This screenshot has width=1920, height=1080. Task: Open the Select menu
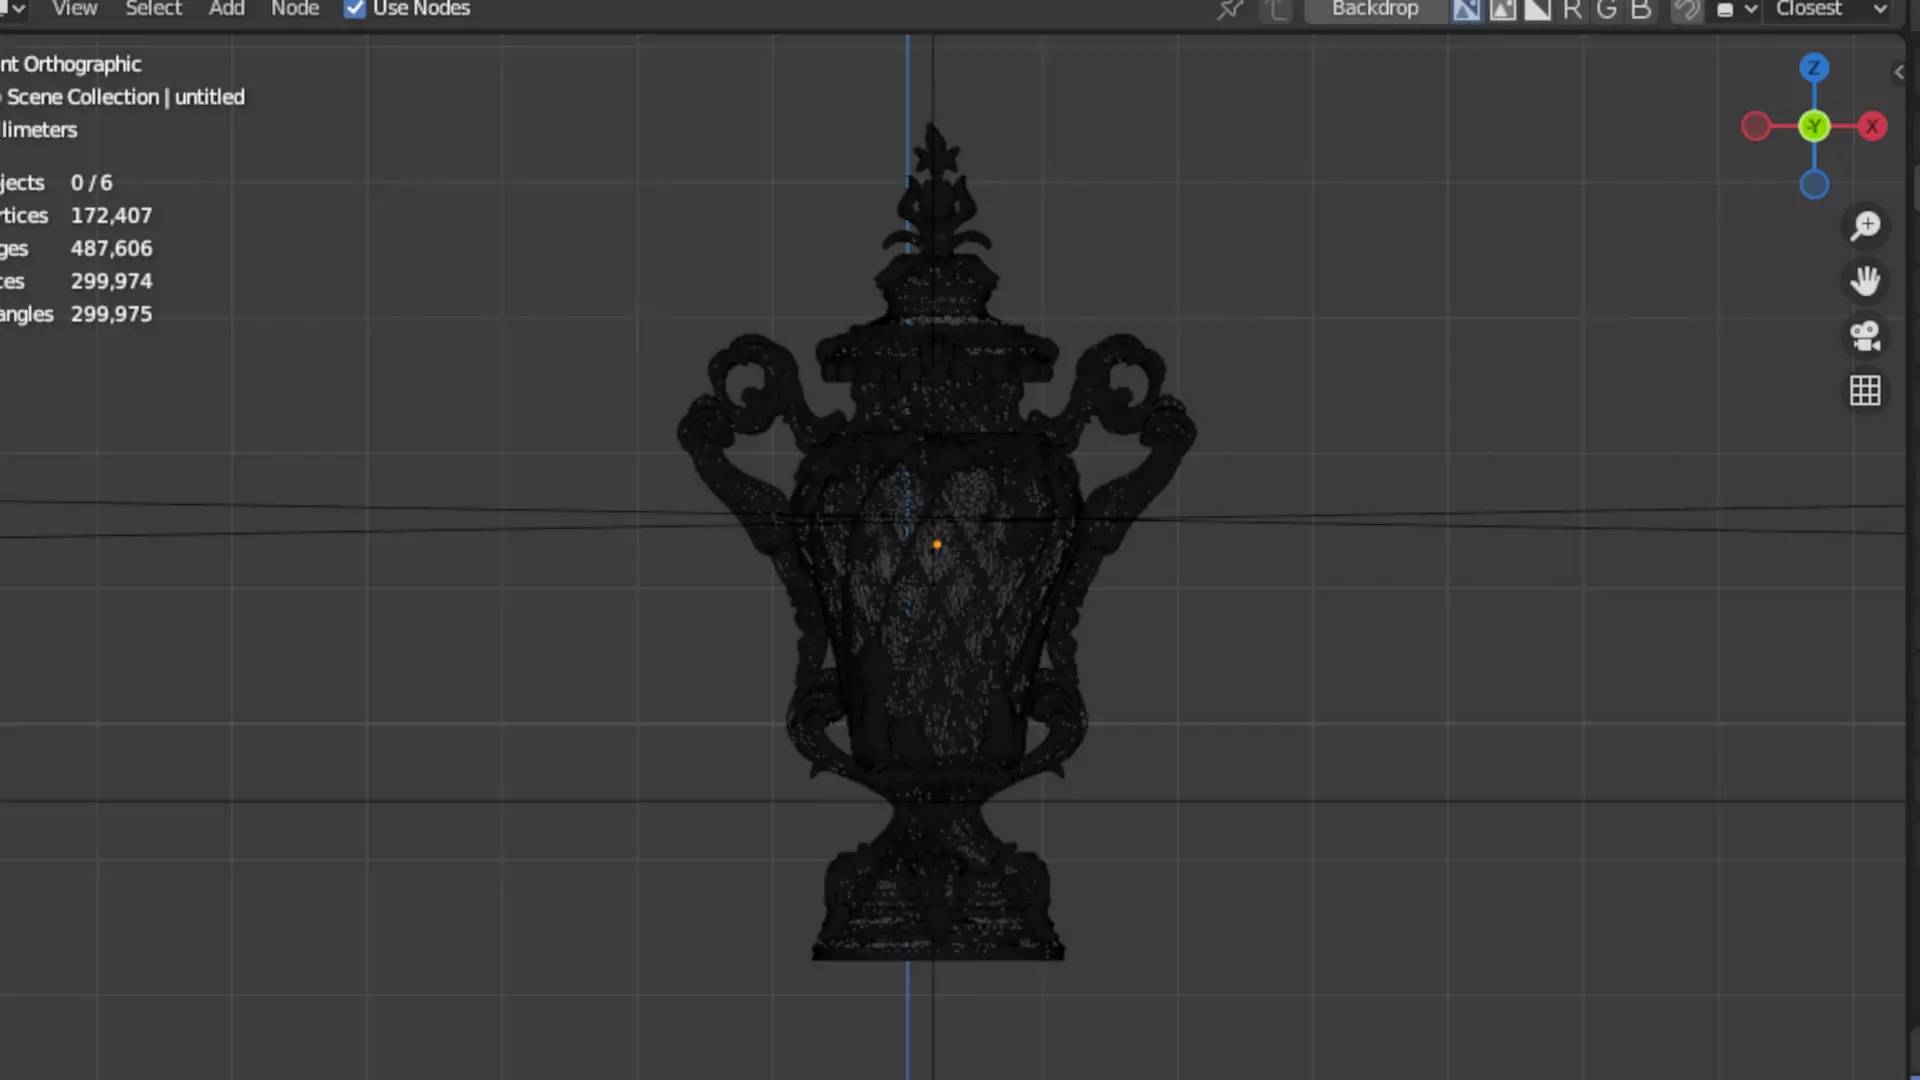[154, 9]
